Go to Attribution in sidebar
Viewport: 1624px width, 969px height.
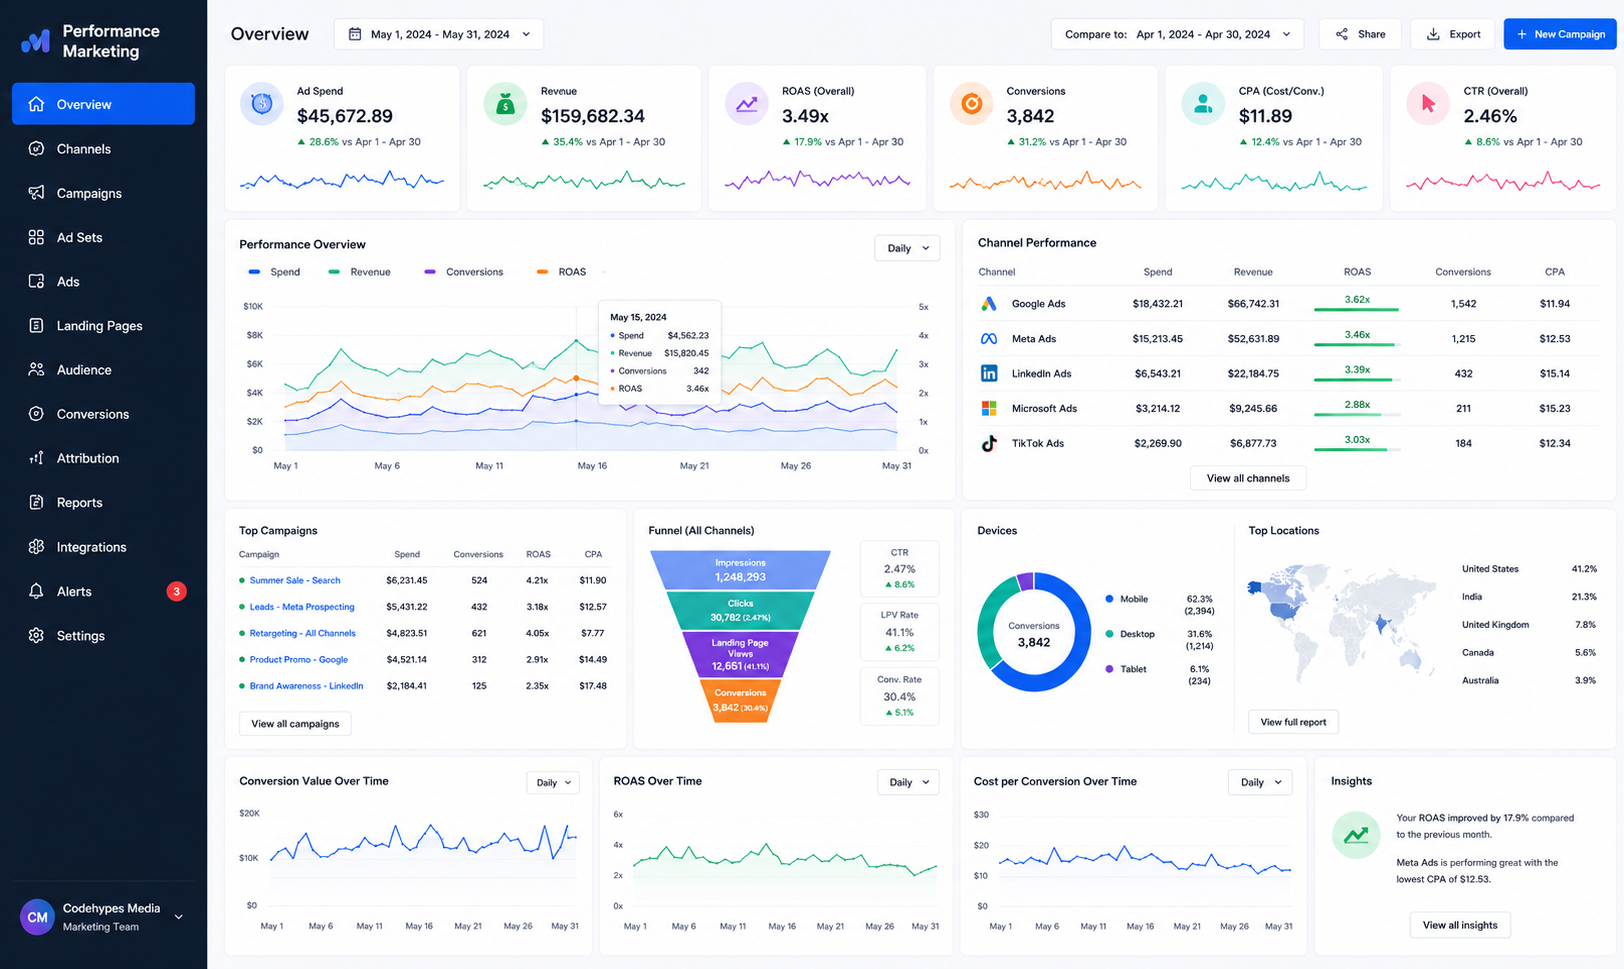coord(103,458)
